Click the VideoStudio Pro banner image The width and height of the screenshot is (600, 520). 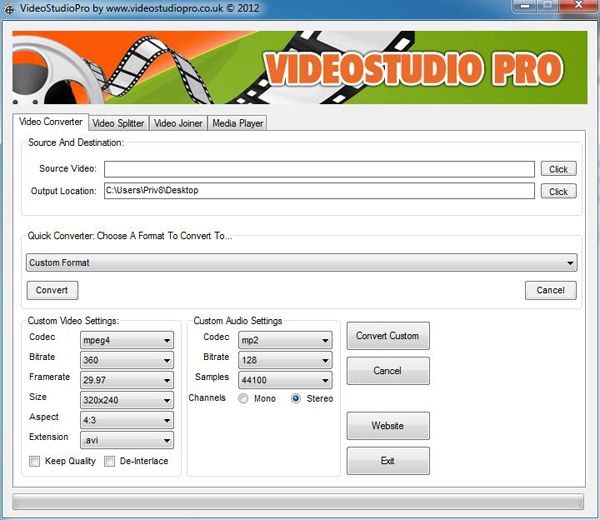(300, 67)
